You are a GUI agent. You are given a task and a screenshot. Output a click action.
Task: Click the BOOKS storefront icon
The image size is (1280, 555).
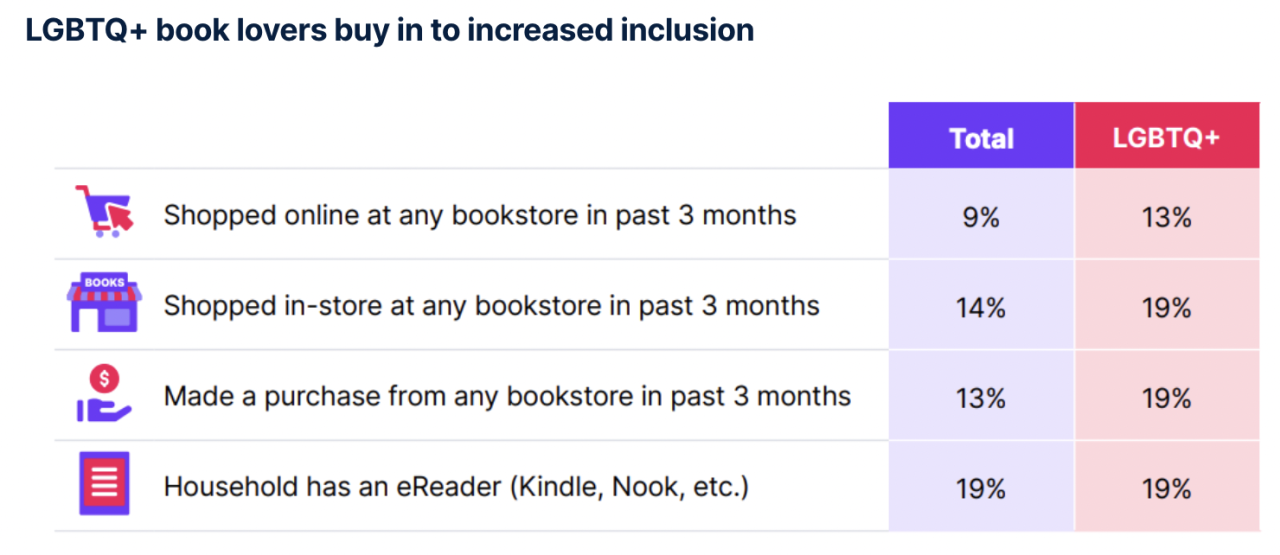(104, 303)
